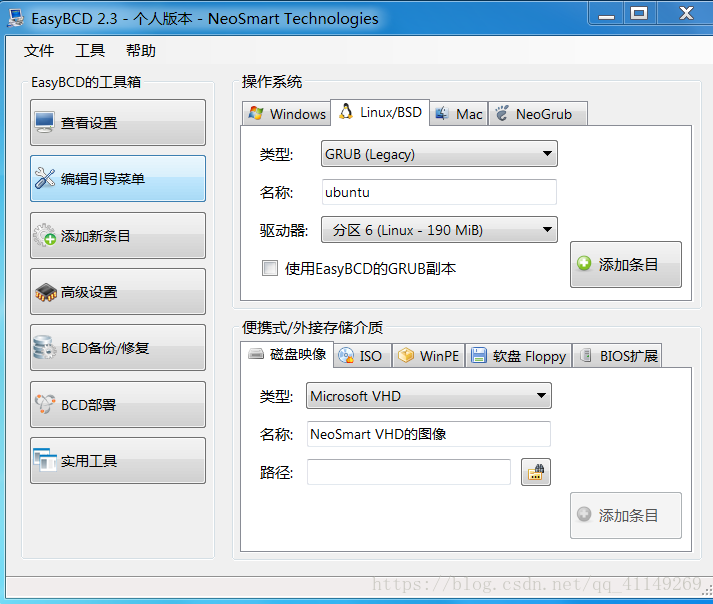The image size is (713, 604).
Task: Open the BCD备份/修复 backup and repair panel
Action: [x=118, y=347]
